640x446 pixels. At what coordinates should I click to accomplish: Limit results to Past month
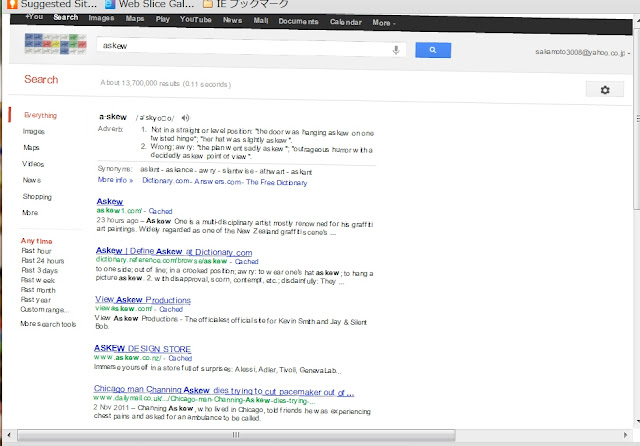click(38, 290)
